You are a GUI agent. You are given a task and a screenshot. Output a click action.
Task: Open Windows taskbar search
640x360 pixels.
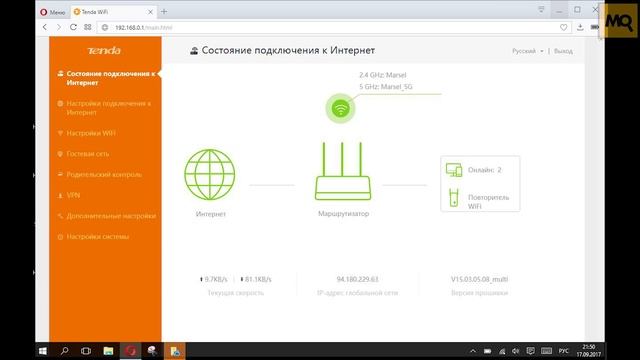click(64, 351)
